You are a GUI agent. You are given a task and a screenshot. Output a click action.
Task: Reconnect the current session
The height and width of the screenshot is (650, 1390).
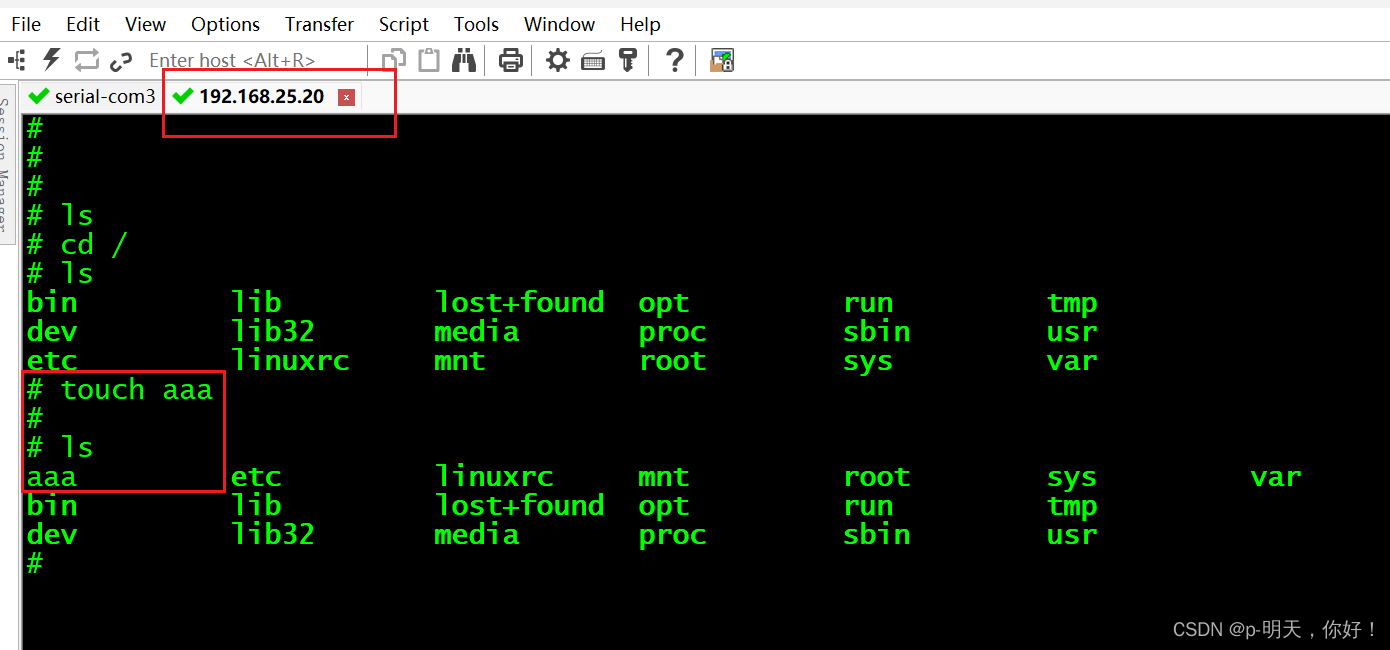click(x=87, y=60)
